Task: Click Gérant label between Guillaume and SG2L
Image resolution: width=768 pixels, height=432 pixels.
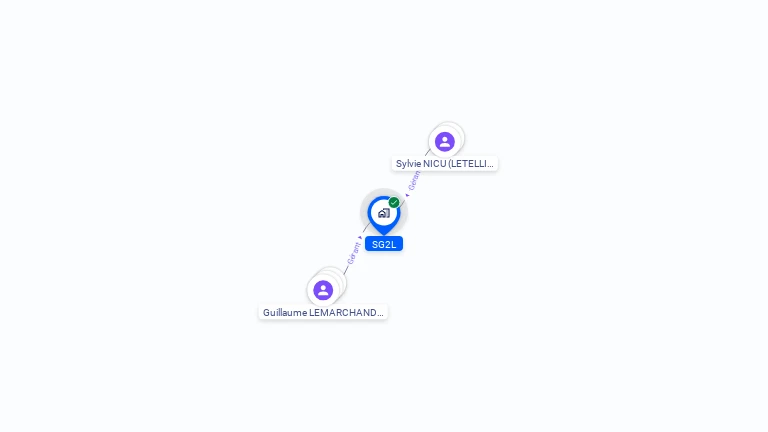Action: 354,253
